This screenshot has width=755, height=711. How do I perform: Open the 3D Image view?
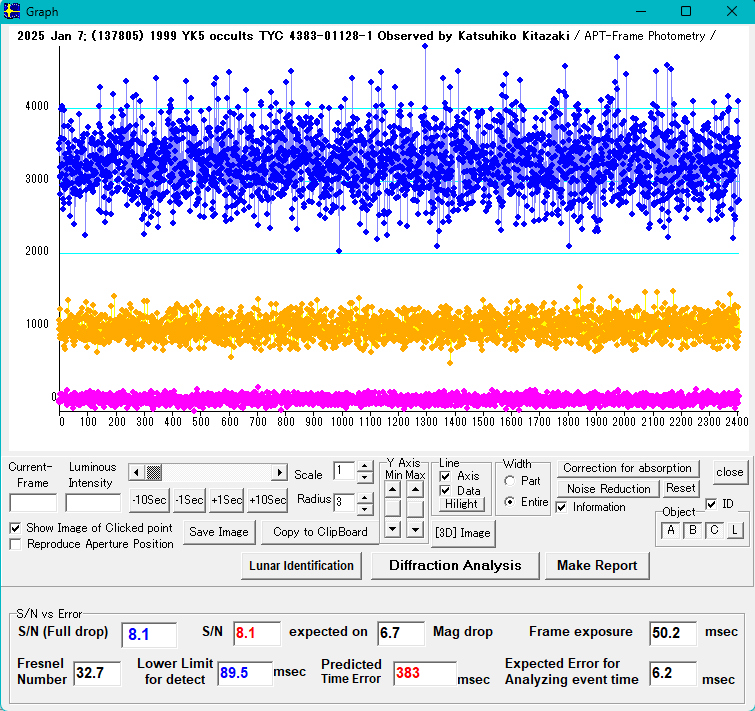[461, 532]
